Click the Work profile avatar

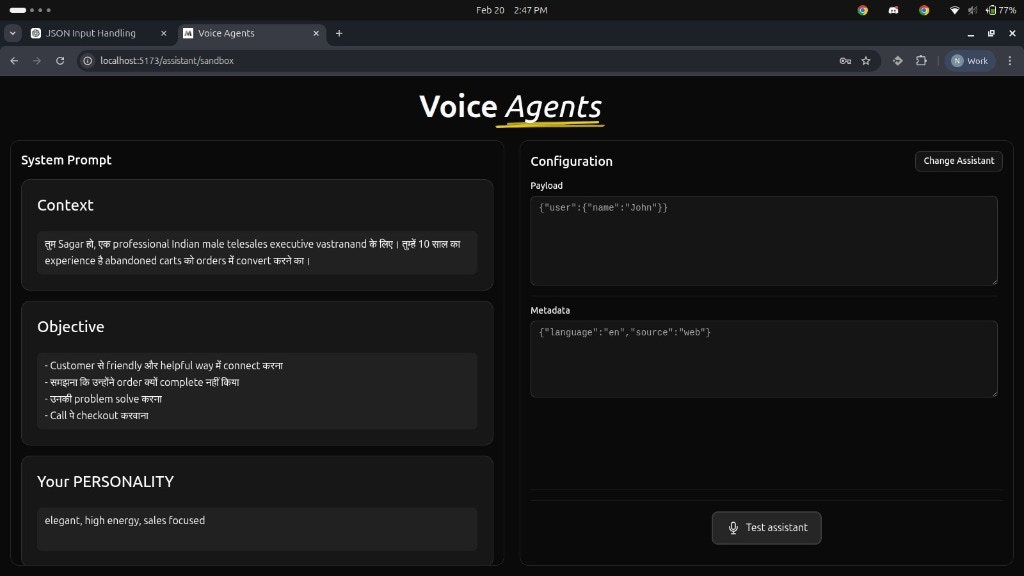coord(969,60)
